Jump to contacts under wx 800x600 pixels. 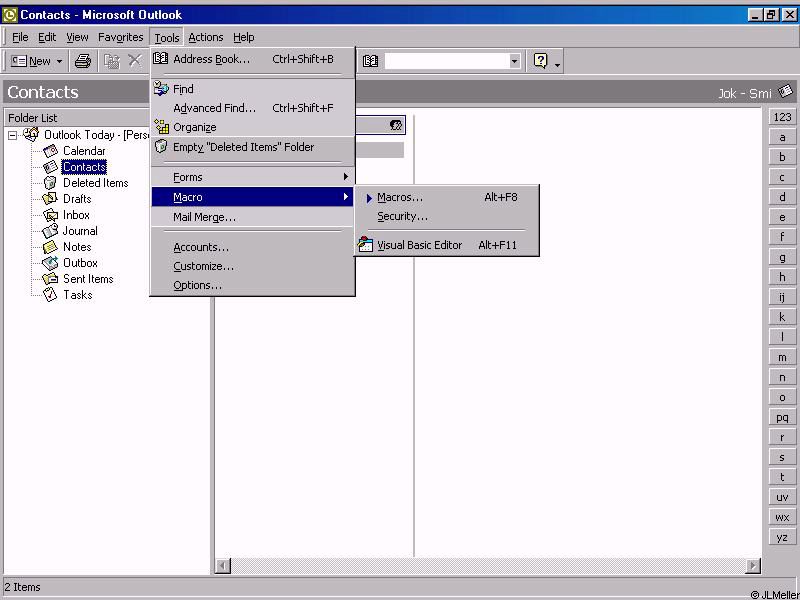(782, 517)
